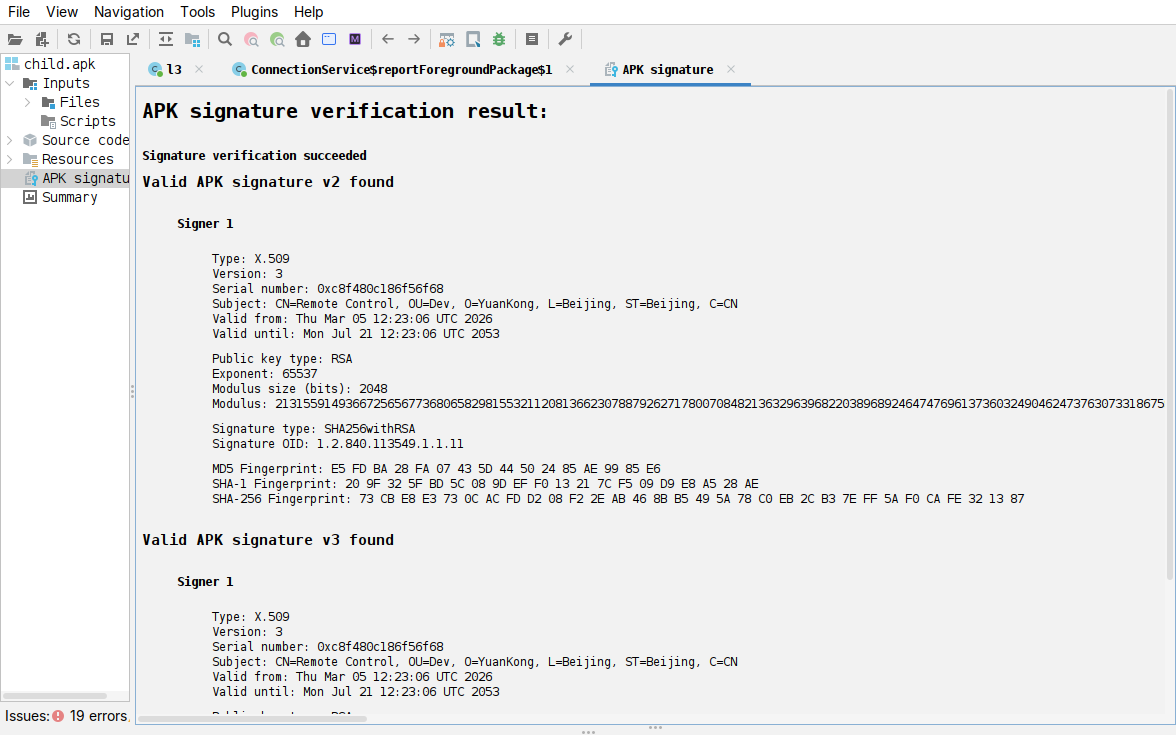Click the Issues 19 errors indicator
Viewport: 1176px width, 735px height.
pyautogui.click(x=67, y=716)
